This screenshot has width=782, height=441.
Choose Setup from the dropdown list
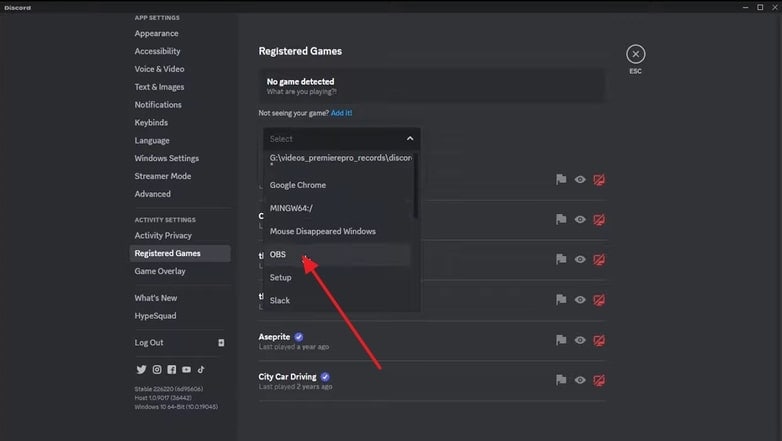click(339, 277)
